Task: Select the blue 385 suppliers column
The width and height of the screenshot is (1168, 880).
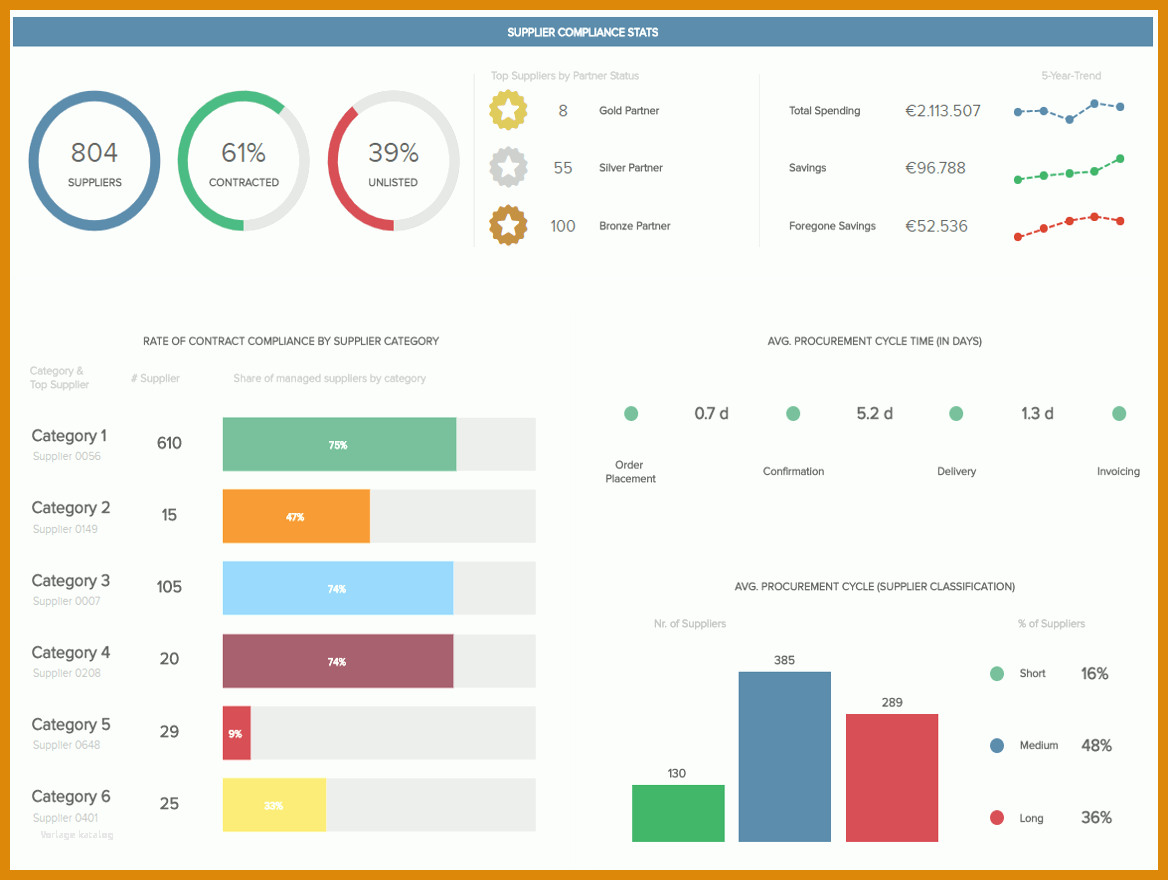Action: point(784,757)
